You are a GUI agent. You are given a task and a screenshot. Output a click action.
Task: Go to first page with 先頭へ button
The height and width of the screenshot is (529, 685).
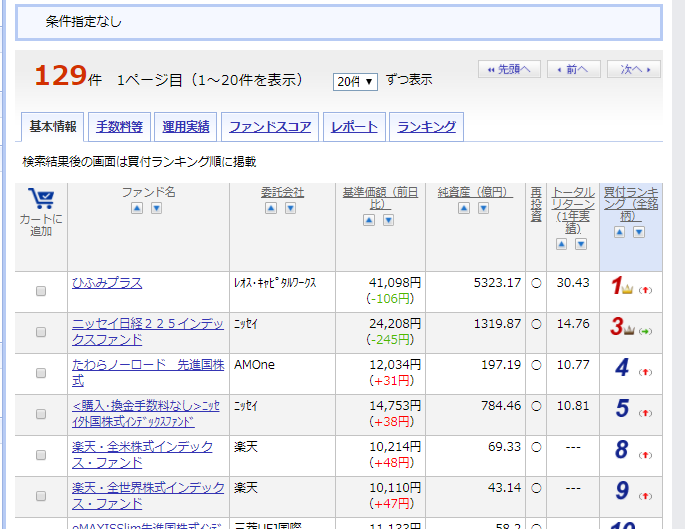509,69
